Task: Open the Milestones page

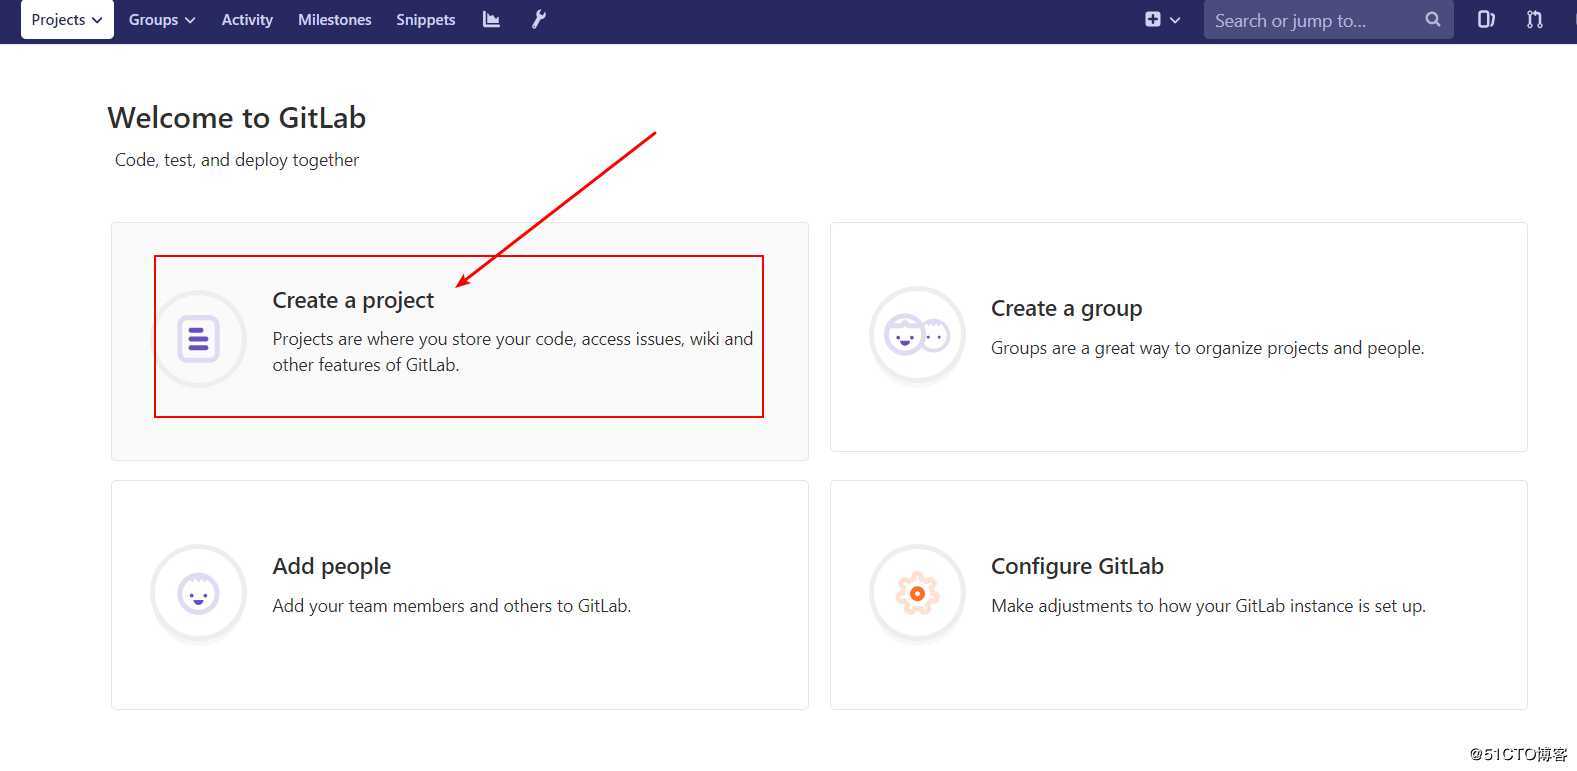Action: (334, 20)
